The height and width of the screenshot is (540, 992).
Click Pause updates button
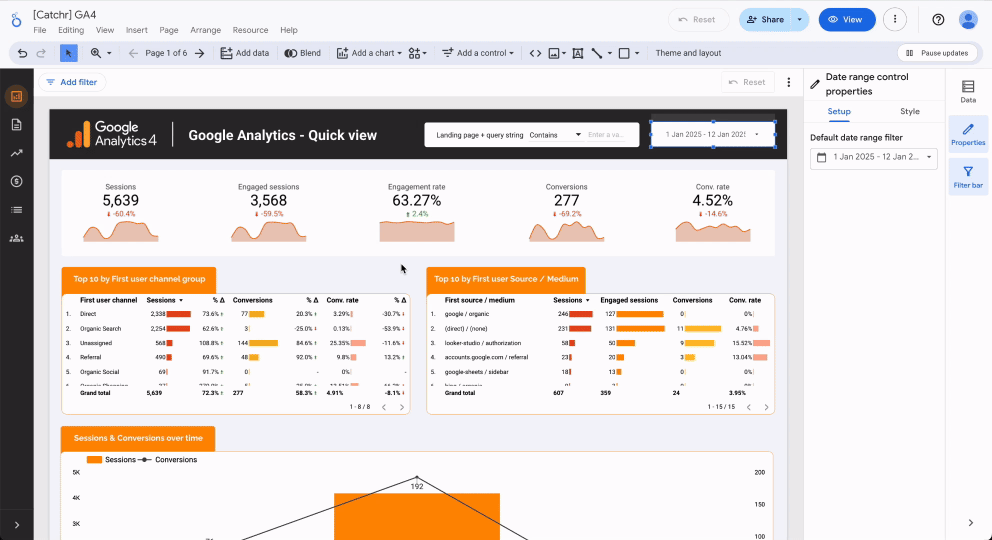tap(938, 53)
